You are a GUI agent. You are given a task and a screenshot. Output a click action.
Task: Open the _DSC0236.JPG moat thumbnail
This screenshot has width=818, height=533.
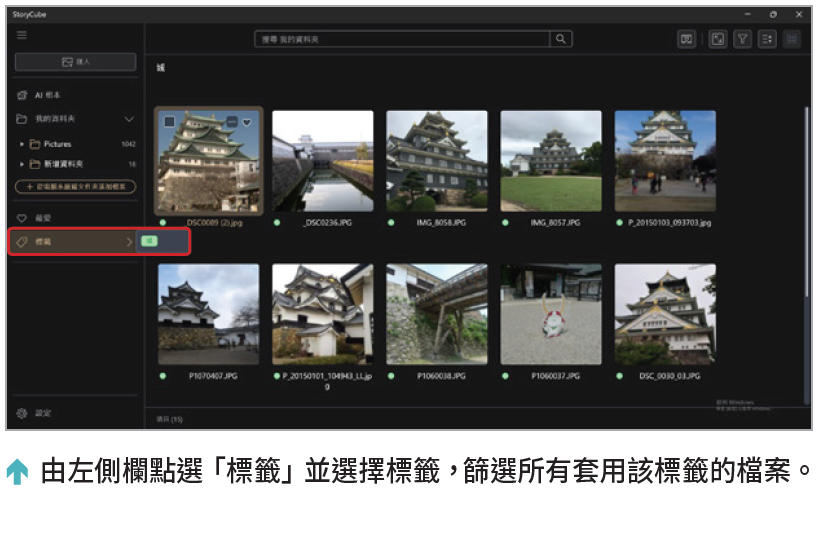[x=323, y=161]
